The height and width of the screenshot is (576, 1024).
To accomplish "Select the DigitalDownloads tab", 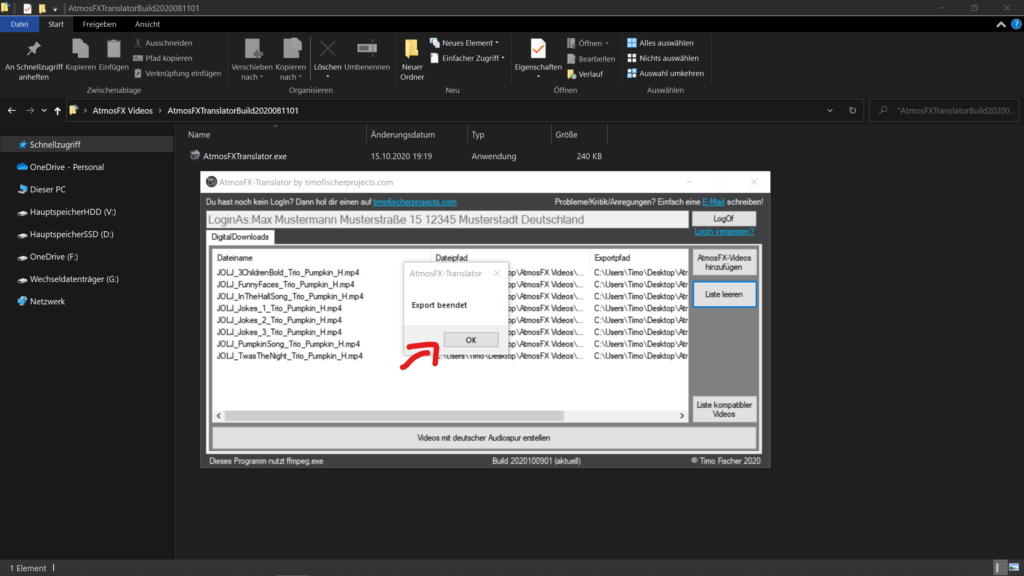I will click(240, 237).
